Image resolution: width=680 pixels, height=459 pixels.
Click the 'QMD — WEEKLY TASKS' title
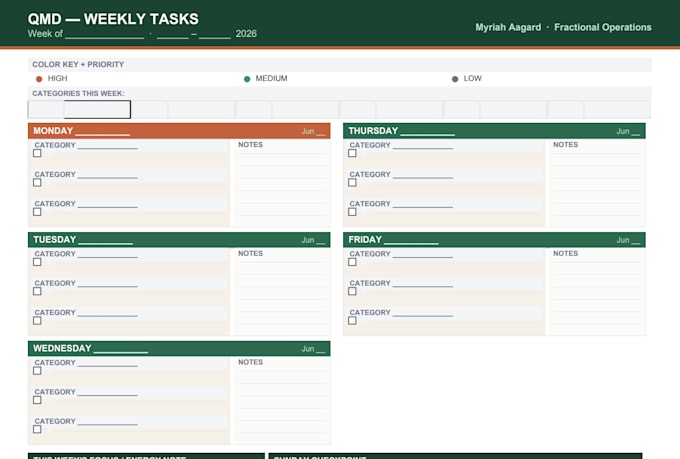113,19
